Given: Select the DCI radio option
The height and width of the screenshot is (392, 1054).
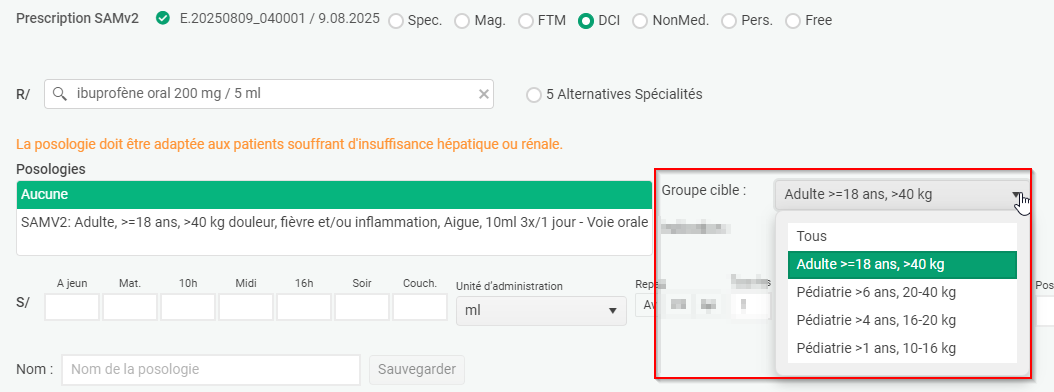Looking at the screenshot, I should pyautogui.click(x=585, y=22).
